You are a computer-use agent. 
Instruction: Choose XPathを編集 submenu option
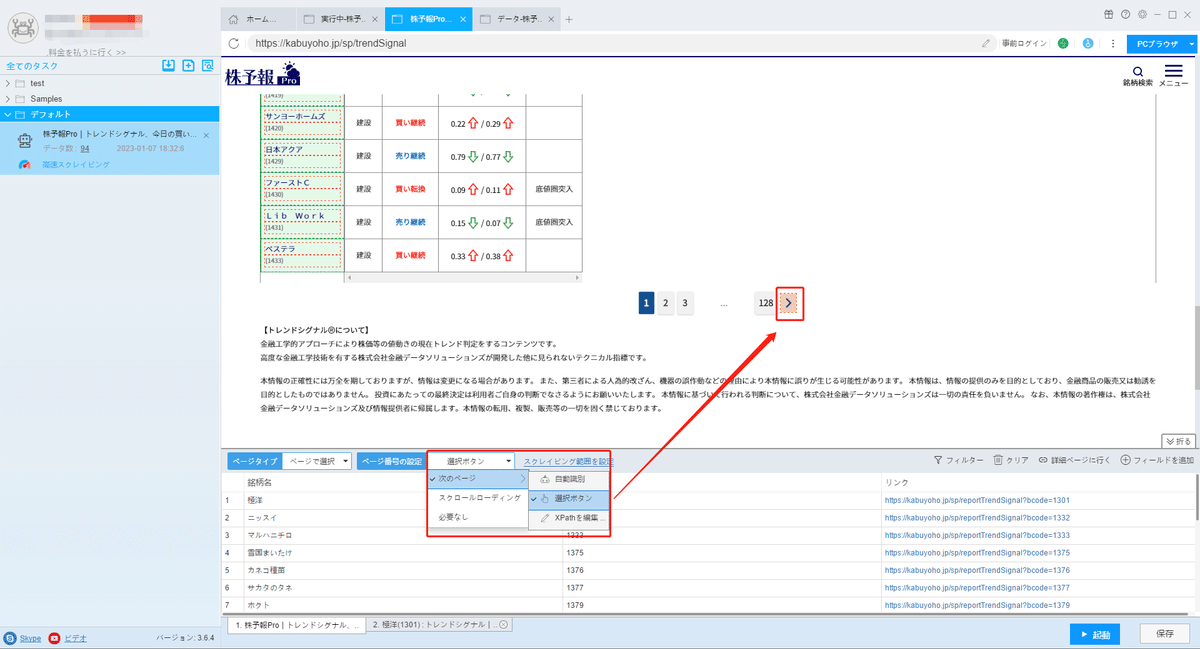(x=568, y=518)
